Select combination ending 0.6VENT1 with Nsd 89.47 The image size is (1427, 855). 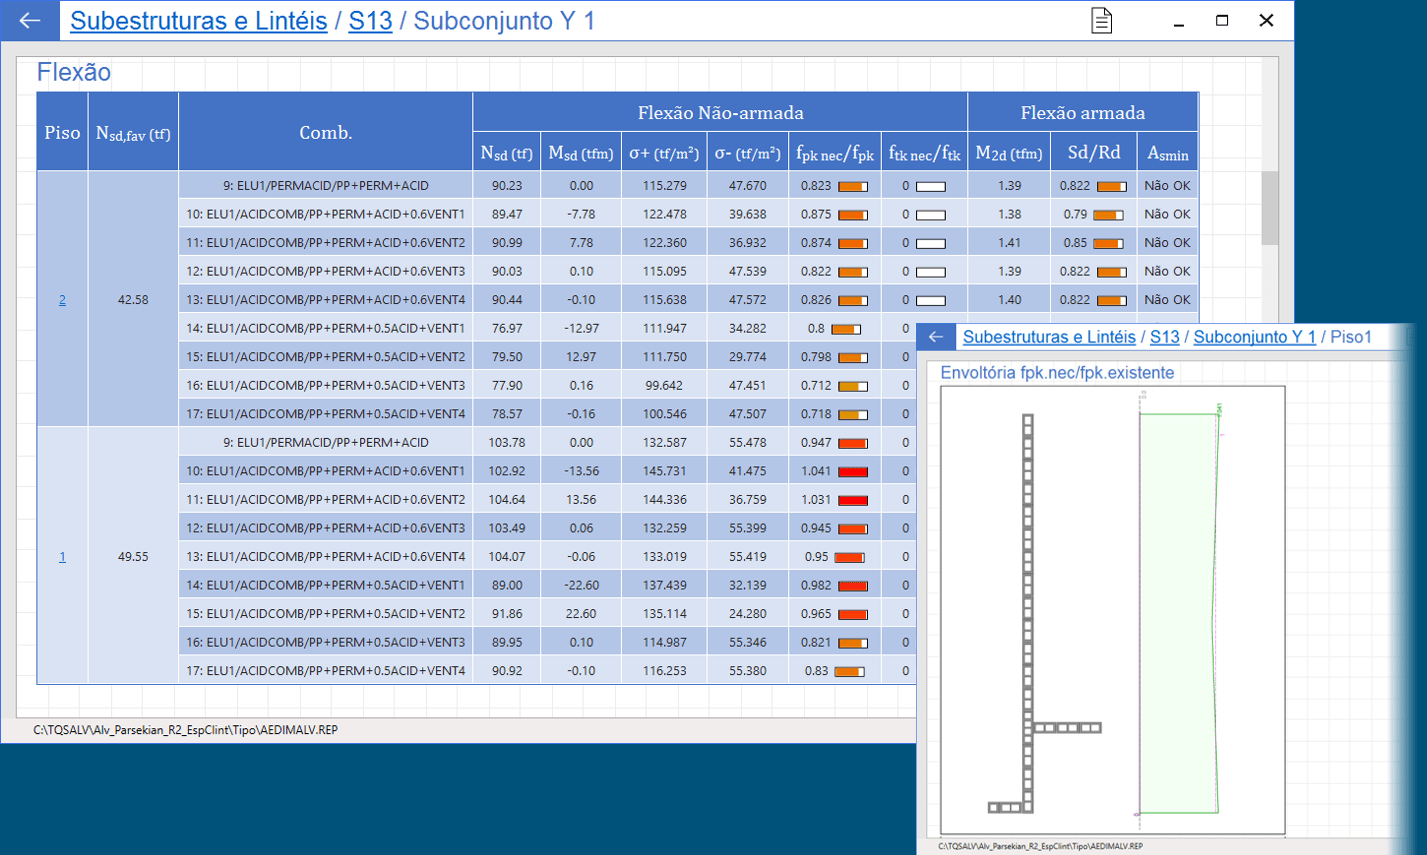pos(325,214)
